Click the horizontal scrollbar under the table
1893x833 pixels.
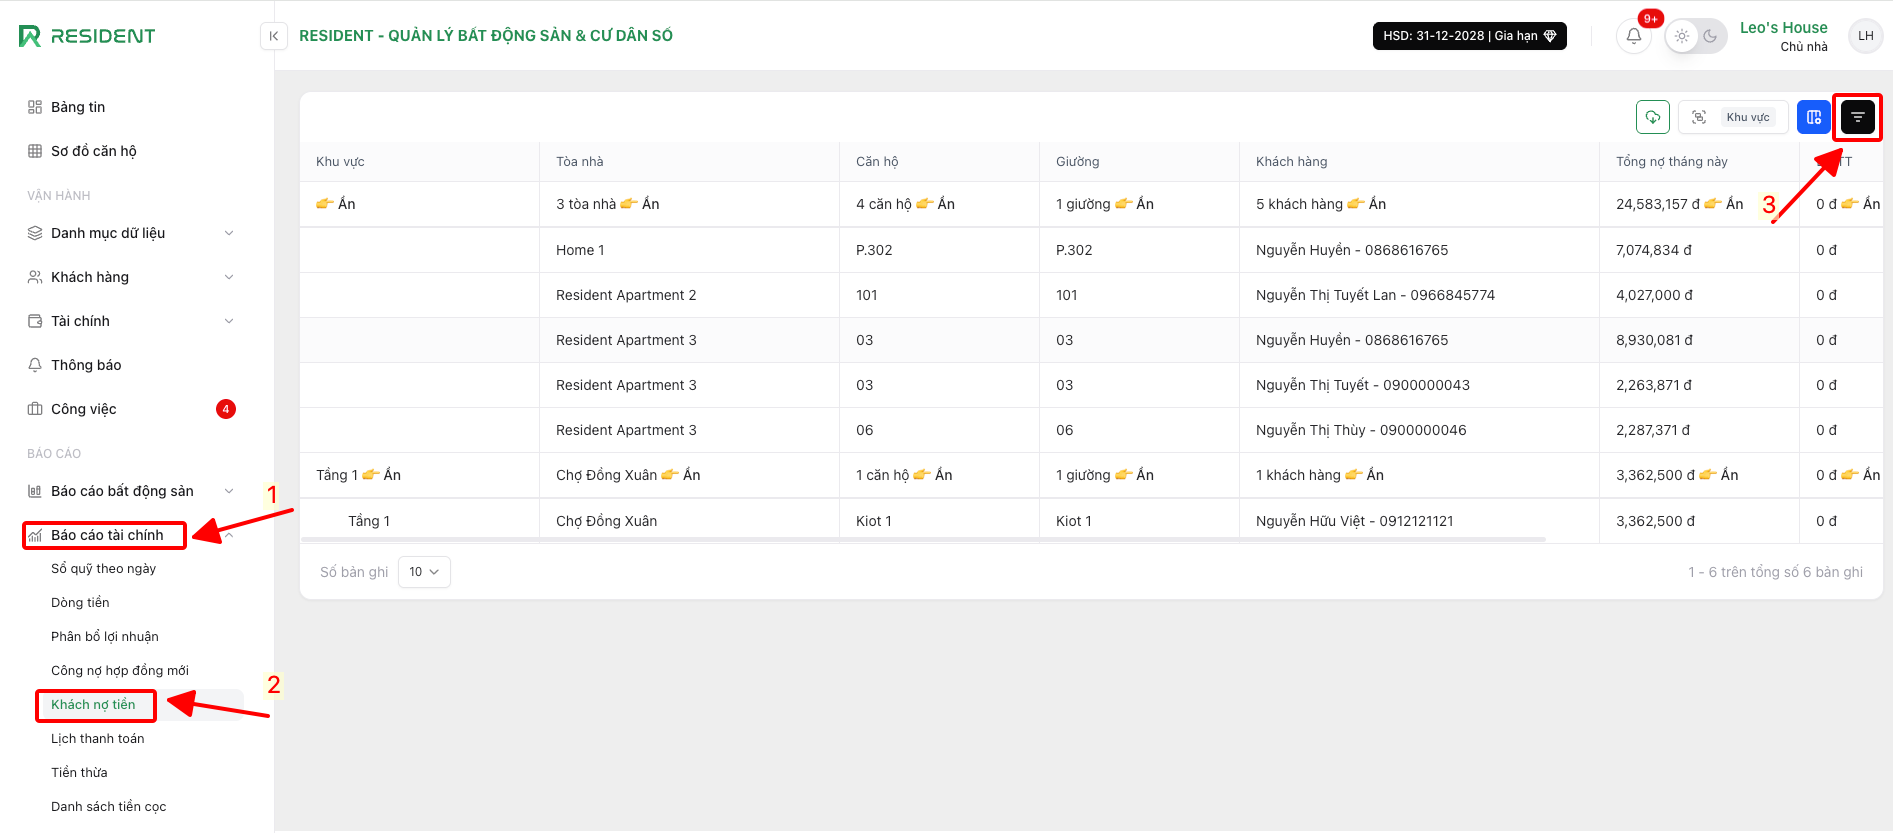pyautogui.click(x=922, y=540)
